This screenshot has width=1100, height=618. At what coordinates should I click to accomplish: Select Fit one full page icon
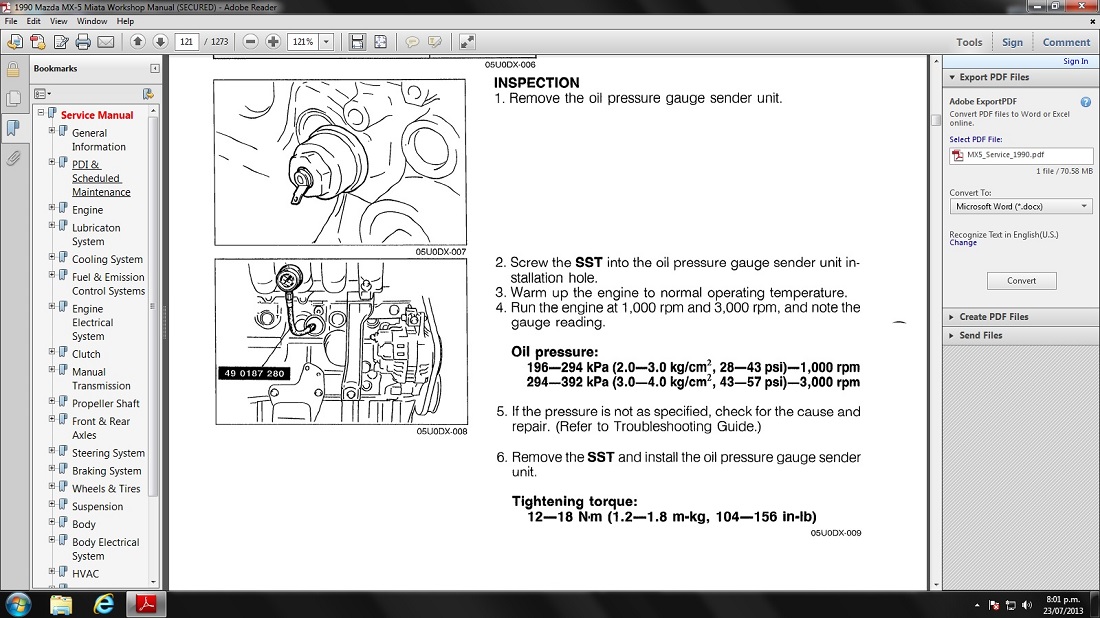click(x=380, y=42)
